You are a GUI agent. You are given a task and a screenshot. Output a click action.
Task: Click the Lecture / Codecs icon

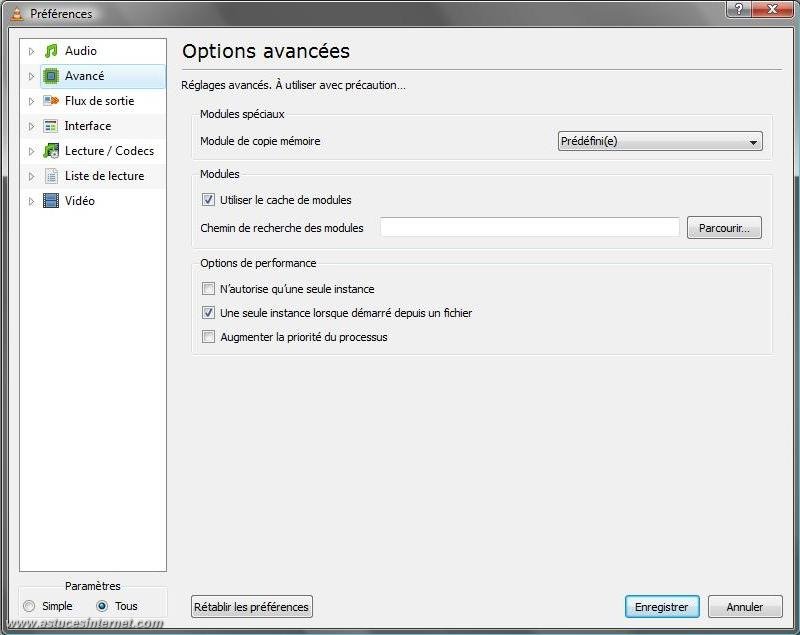(x=51, y=151)
